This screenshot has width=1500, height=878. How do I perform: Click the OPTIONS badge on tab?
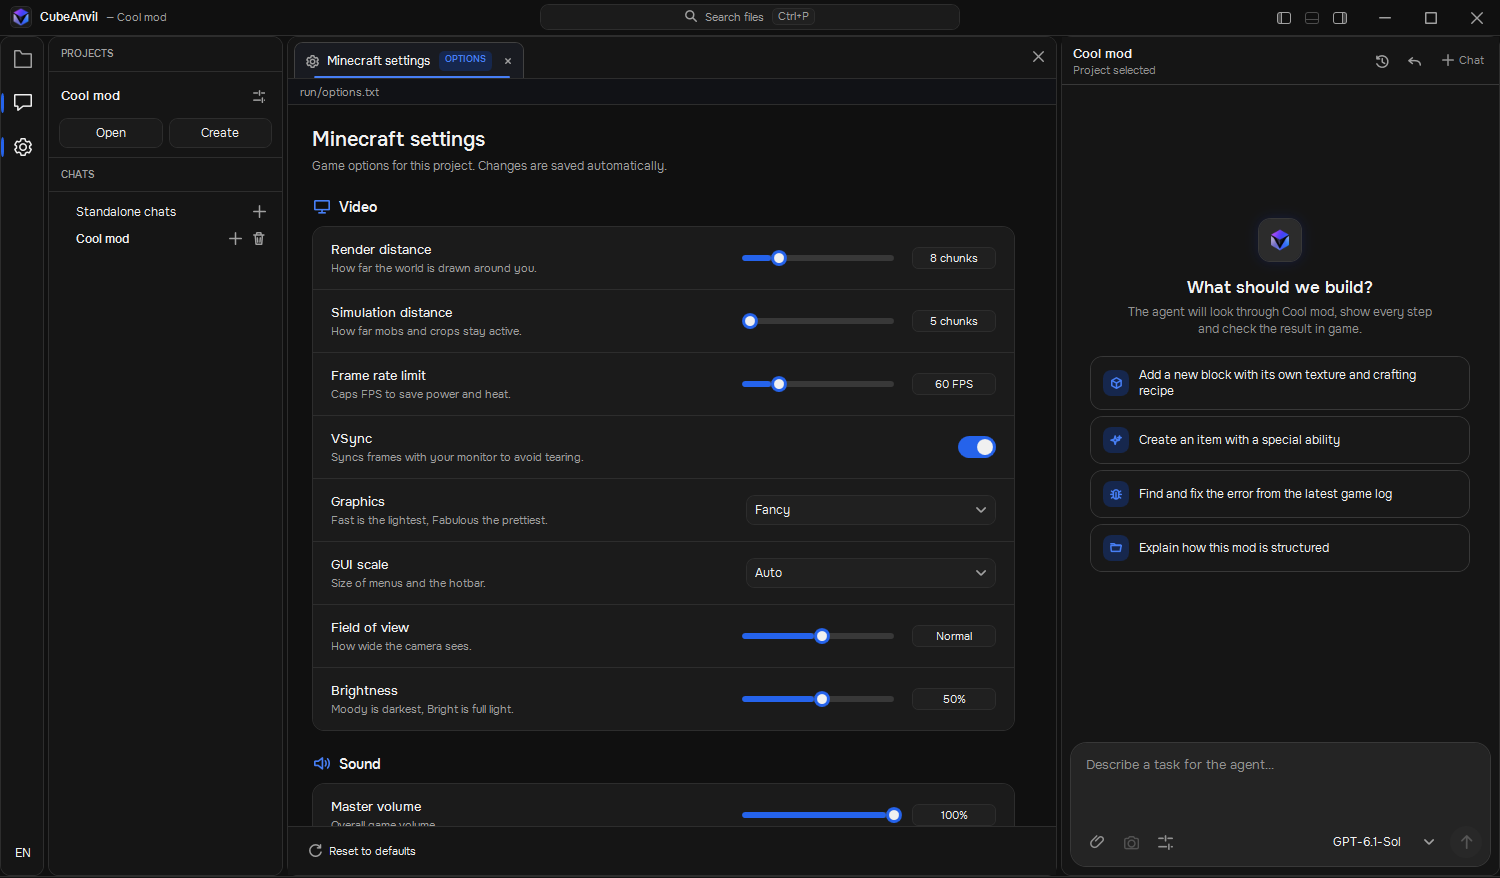(x=465, y=59)
